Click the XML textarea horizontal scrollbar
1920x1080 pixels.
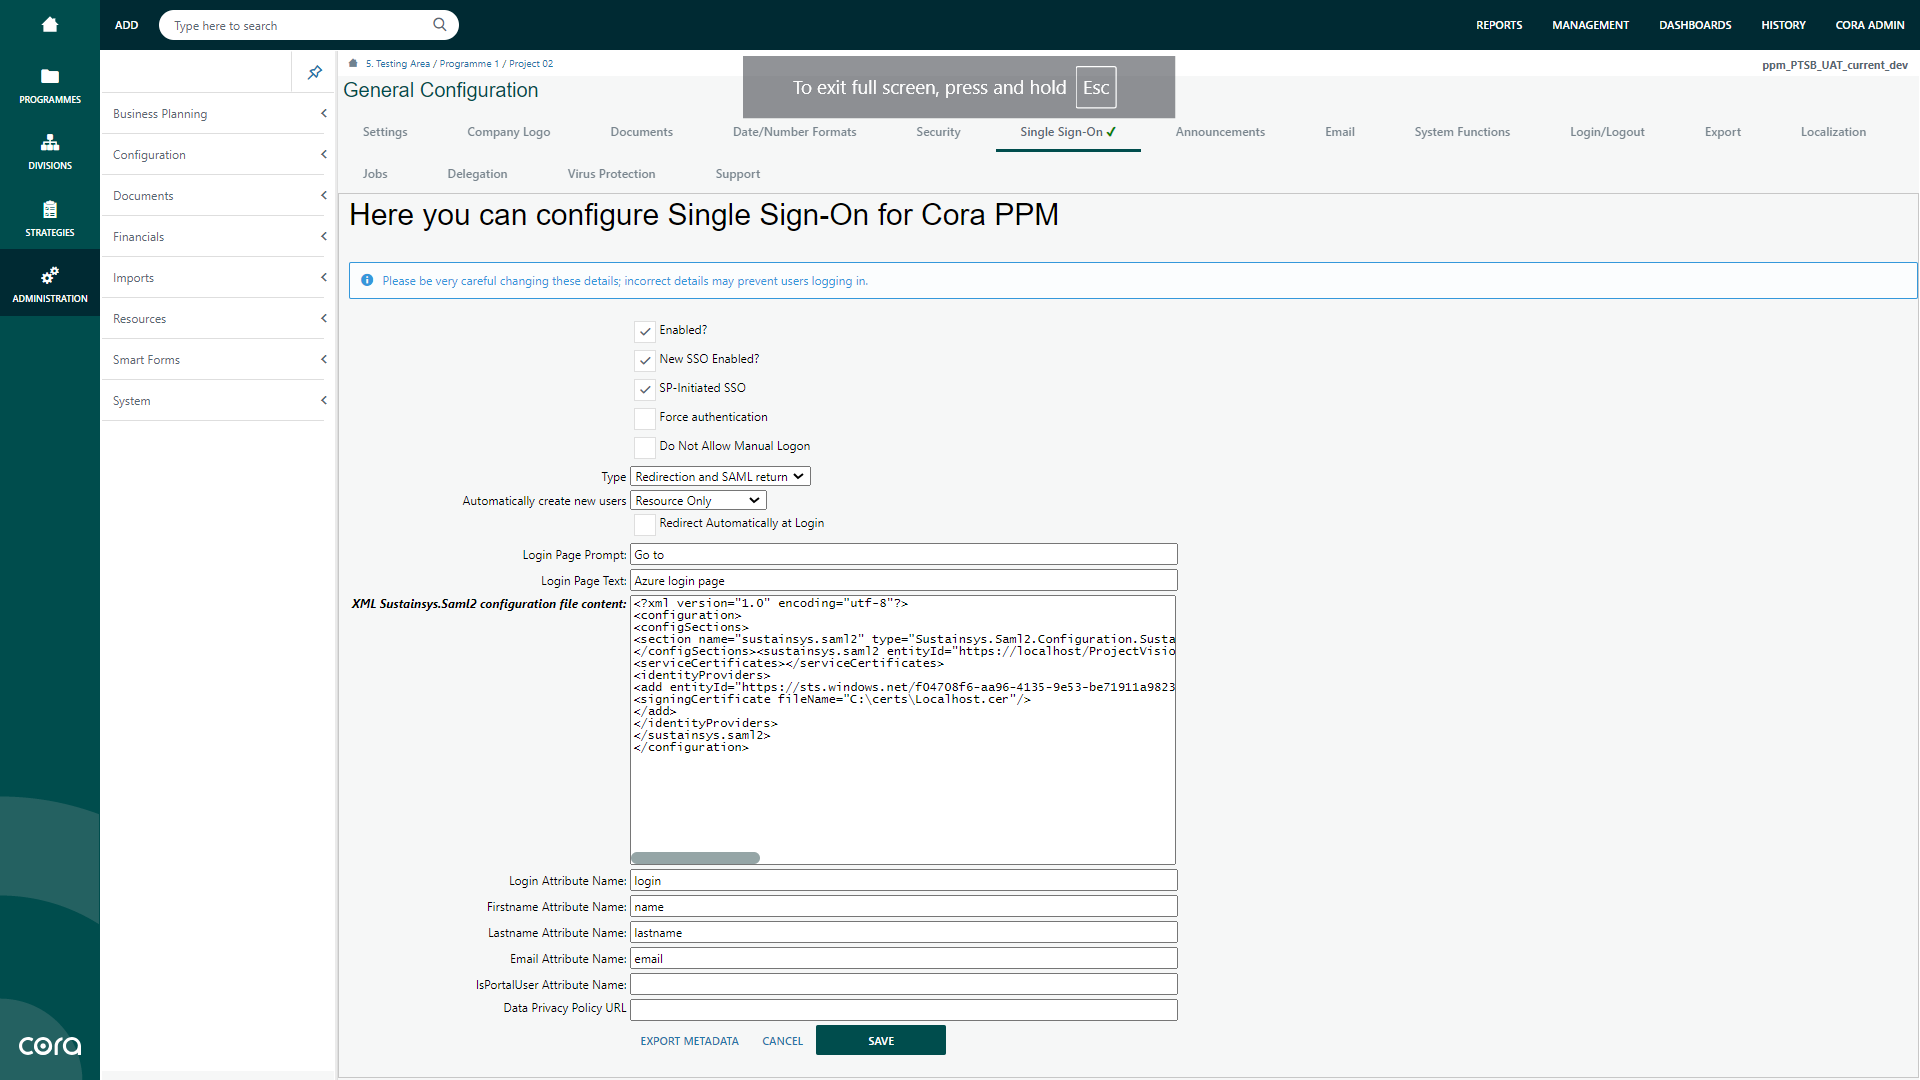(696, 858)
